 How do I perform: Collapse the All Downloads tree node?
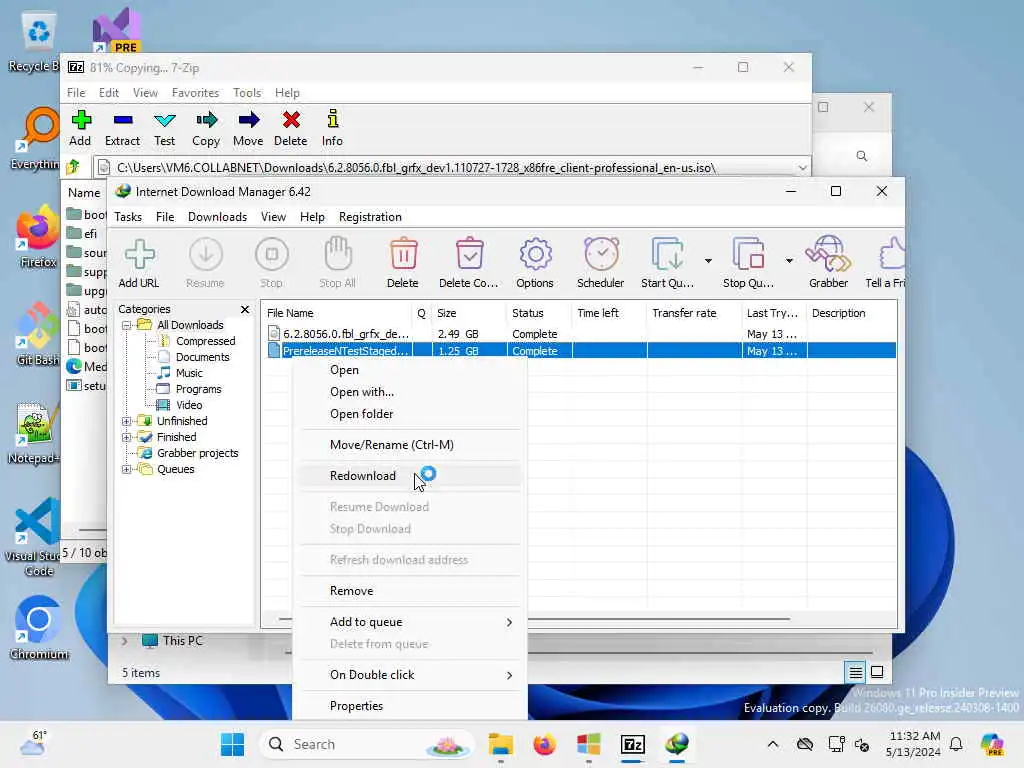point(127,325)
